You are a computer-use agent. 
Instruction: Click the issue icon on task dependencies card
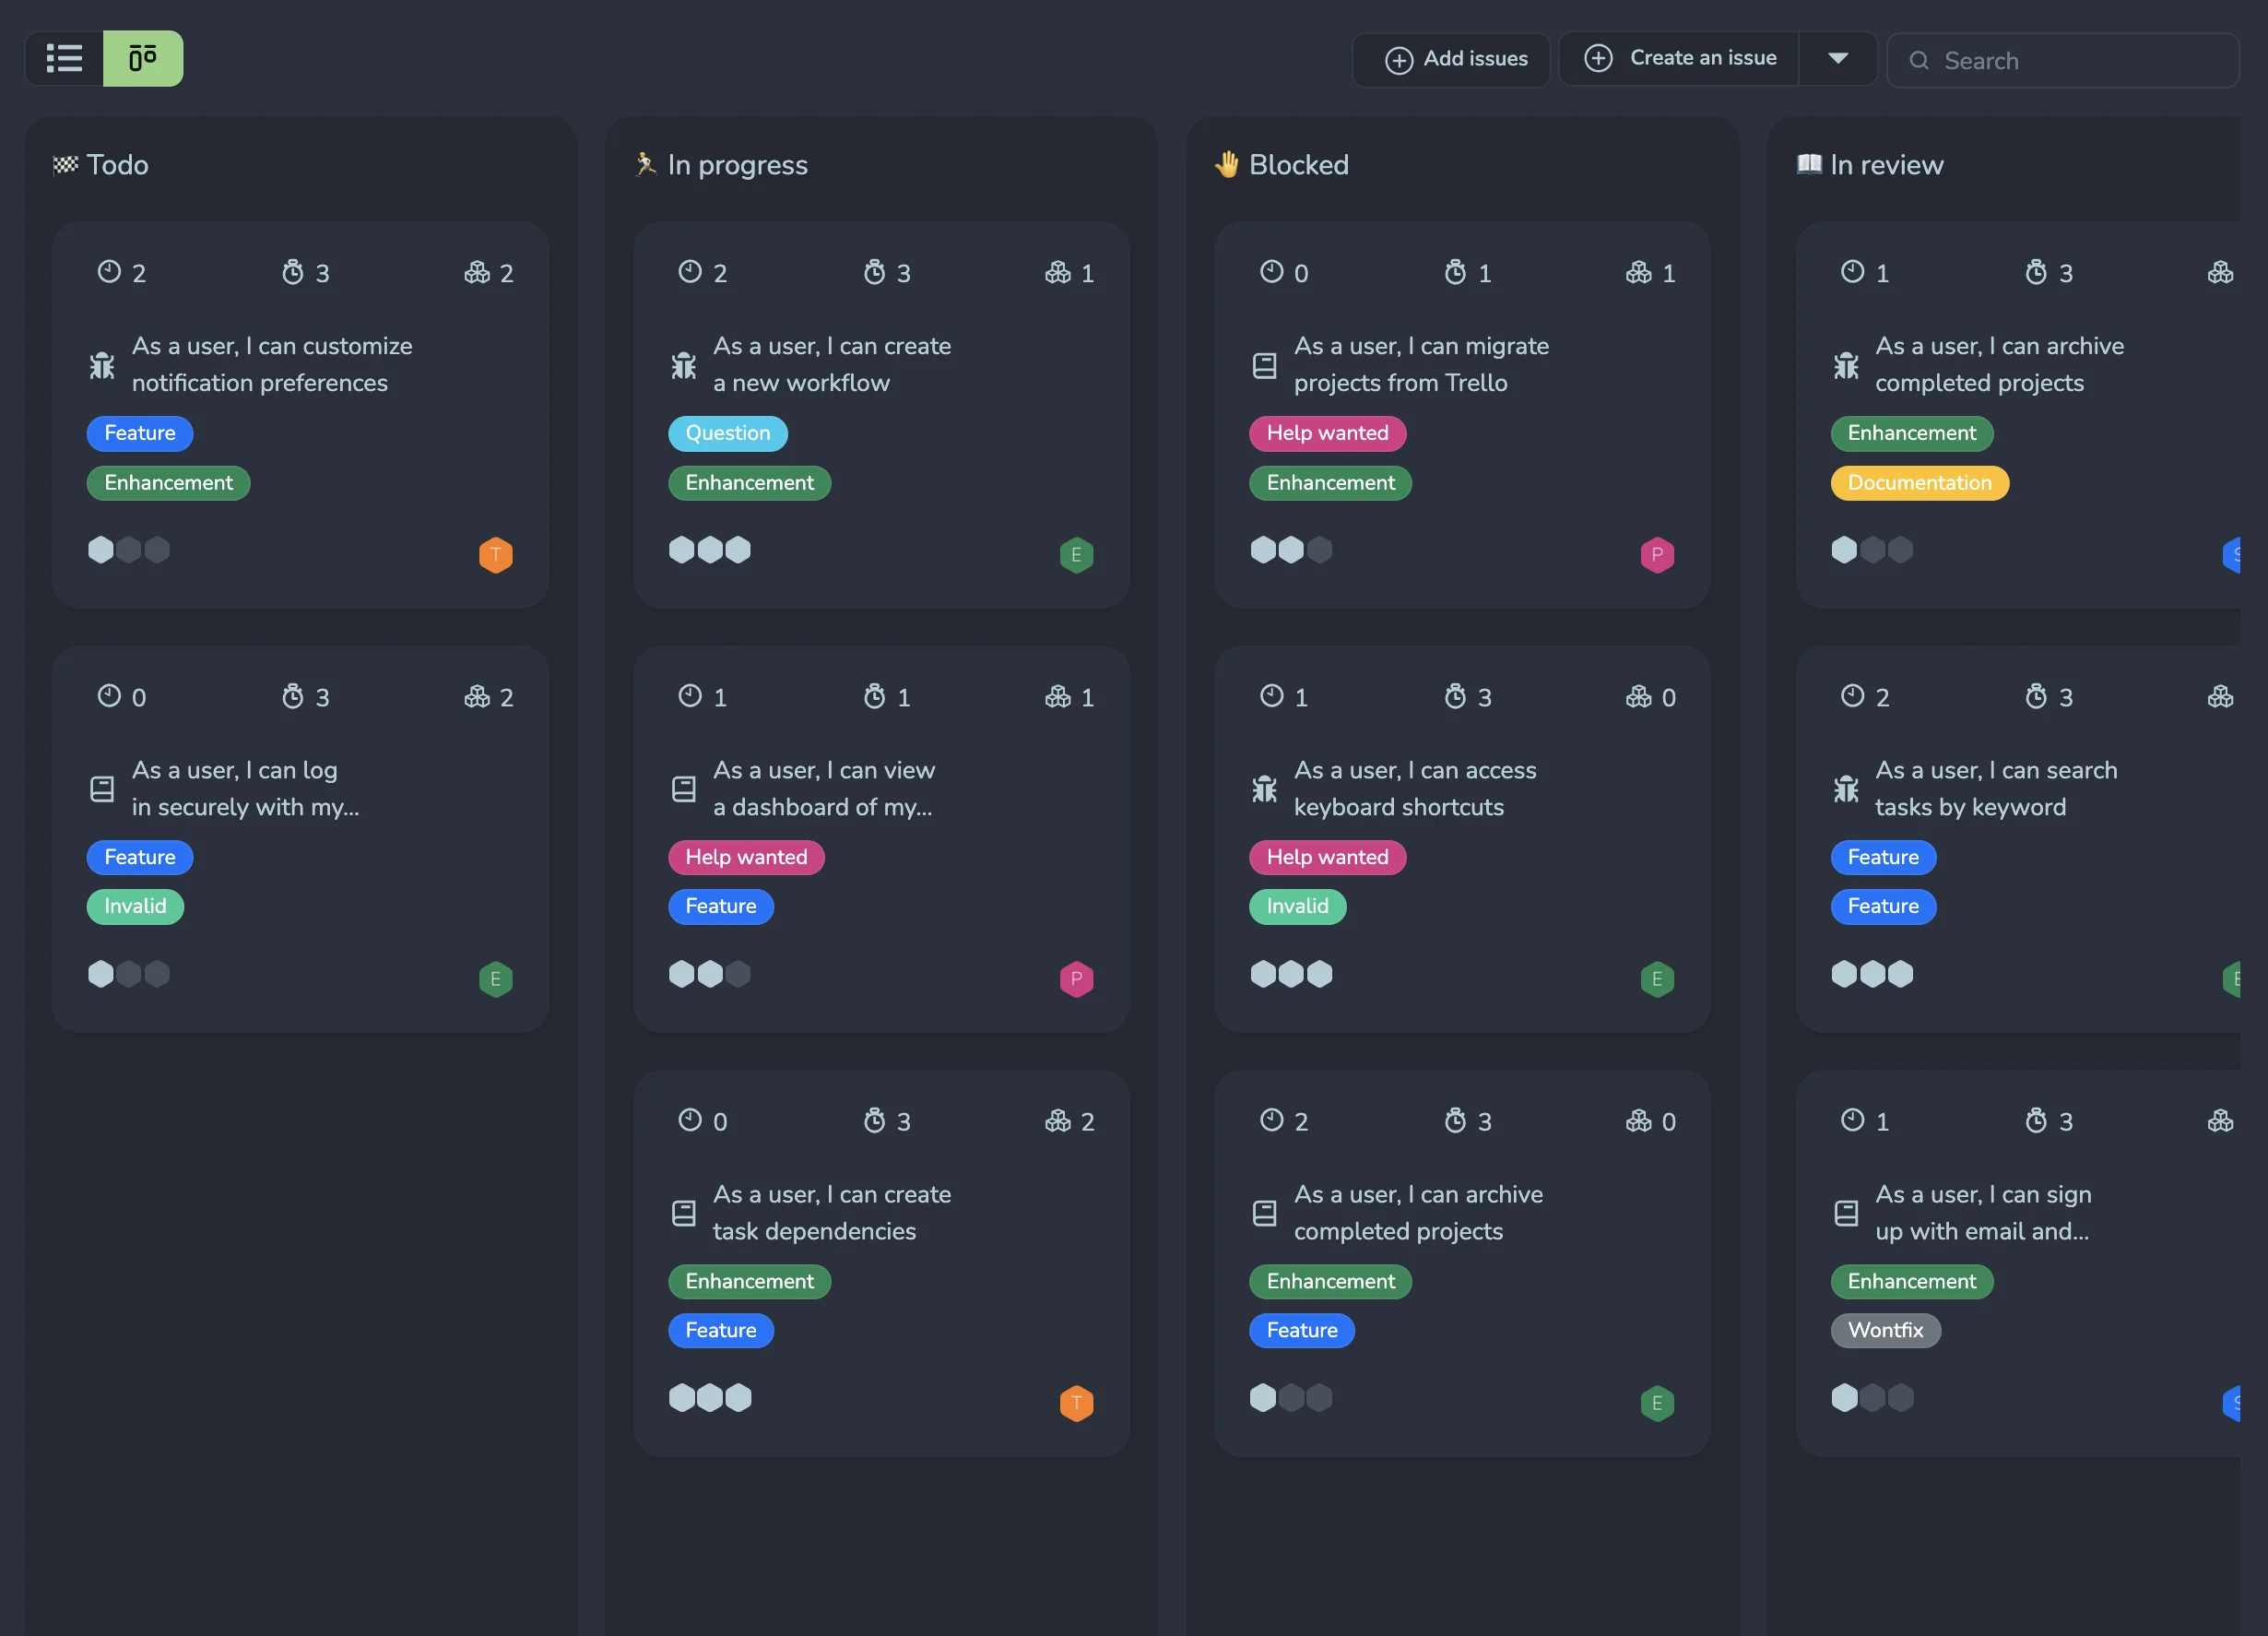tap(684, 1212)
